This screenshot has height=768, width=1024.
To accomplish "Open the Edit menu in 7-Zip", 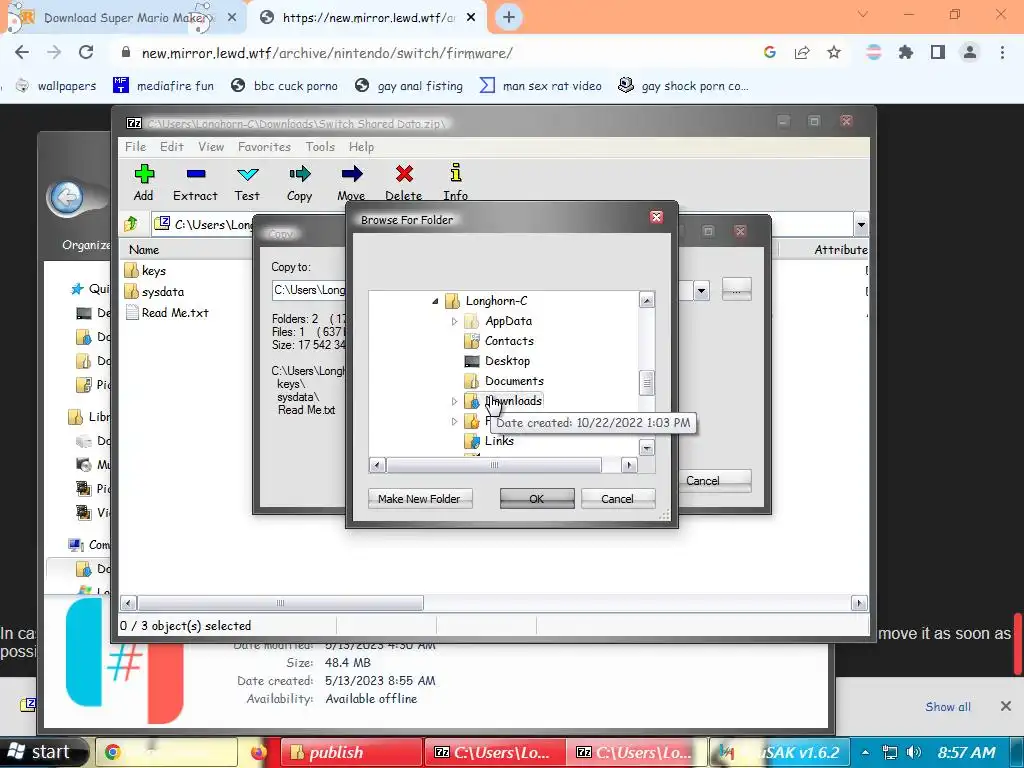I will 172,147.
